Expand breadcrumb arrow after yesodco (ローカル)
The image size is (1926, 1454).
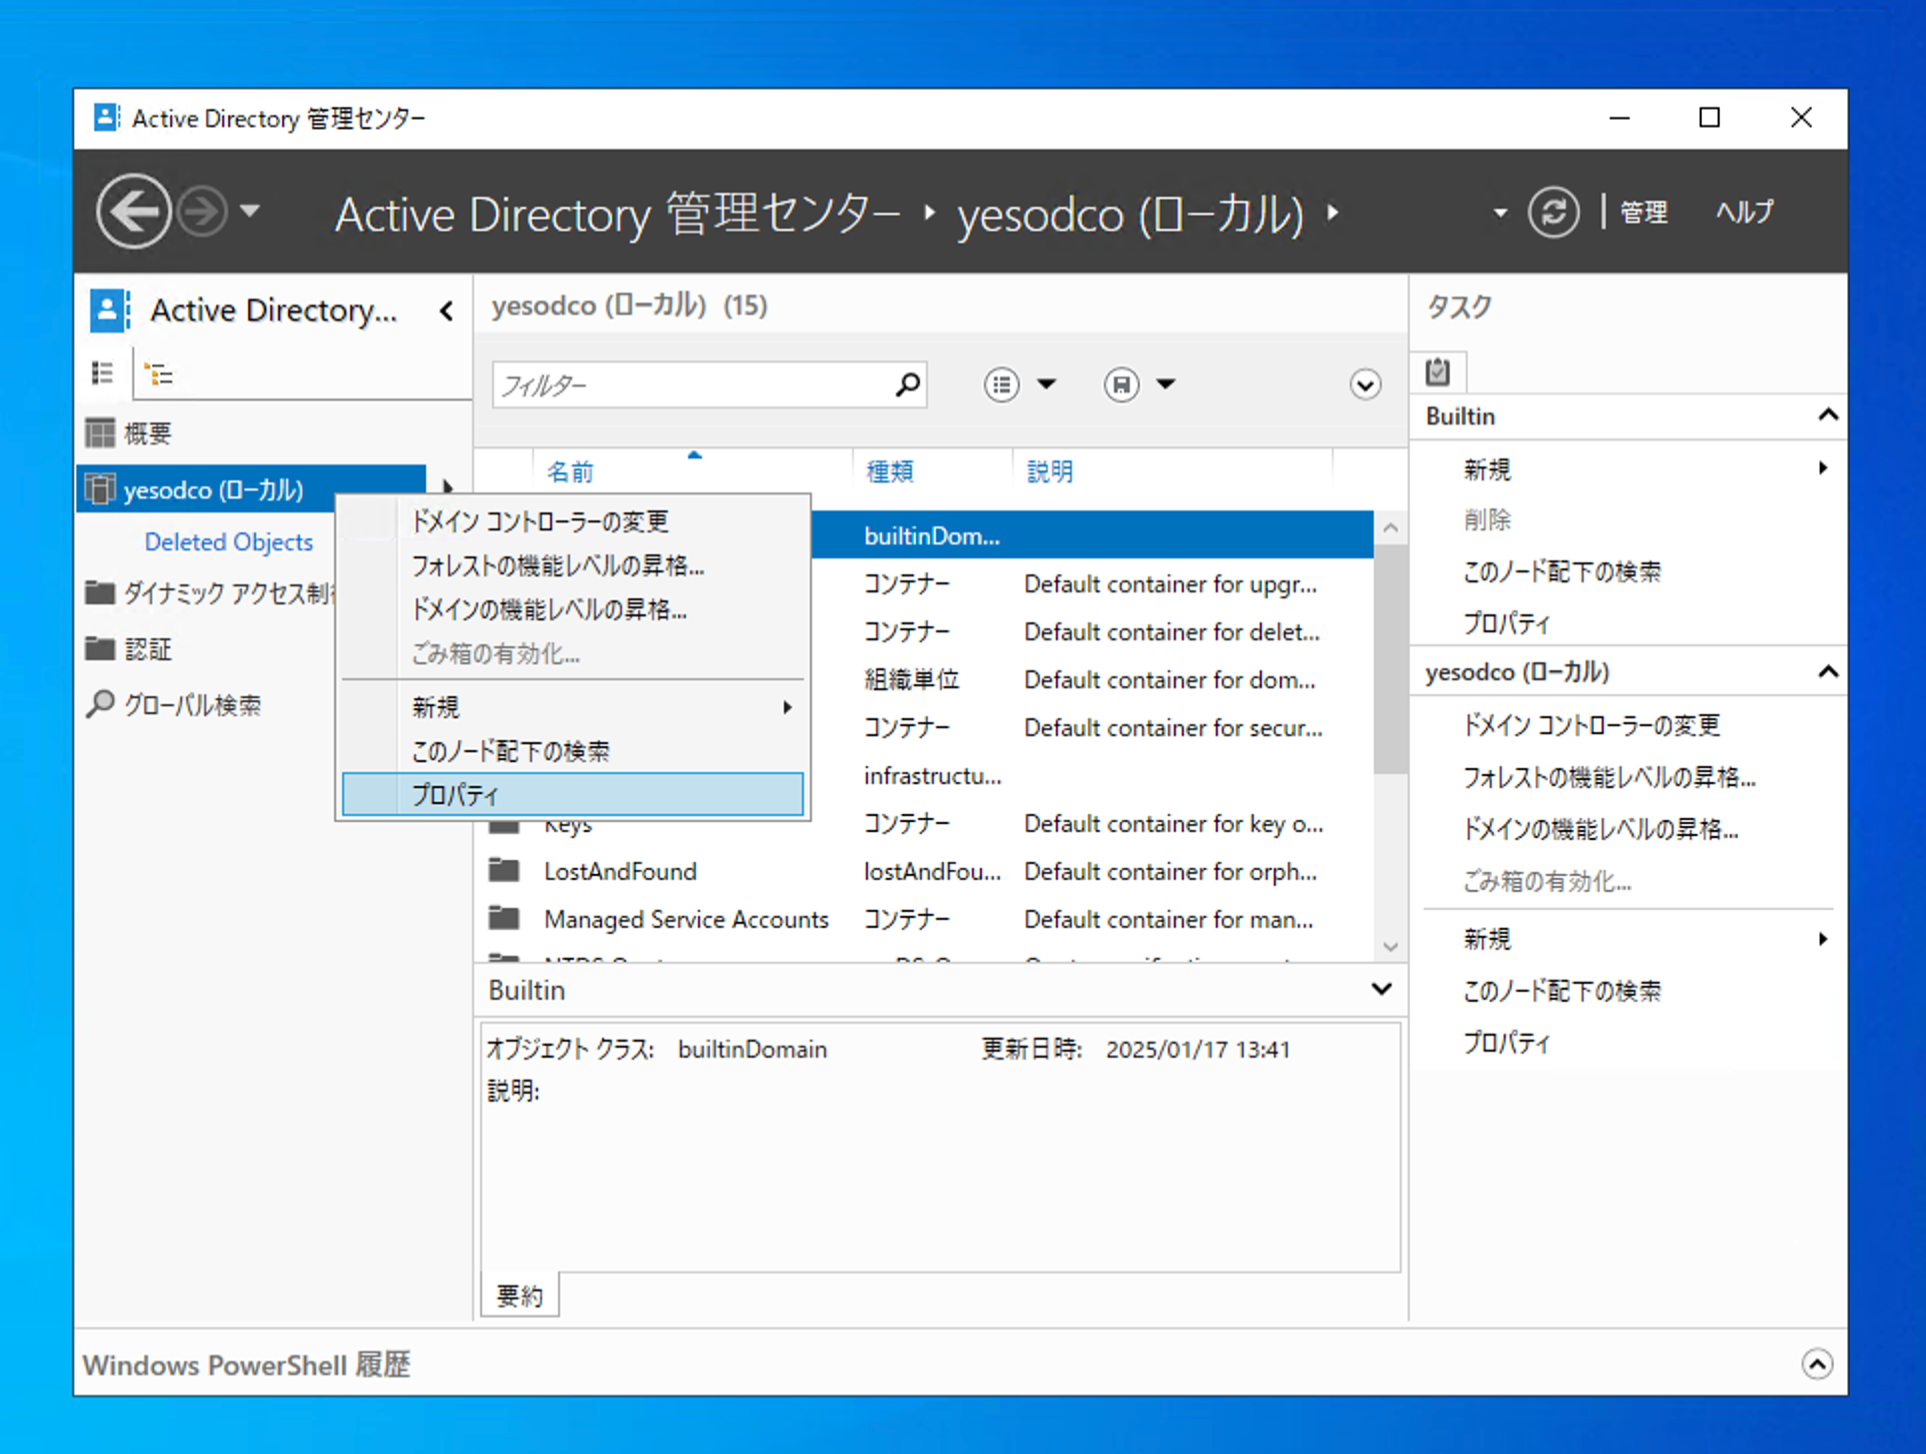[1333, 213]
